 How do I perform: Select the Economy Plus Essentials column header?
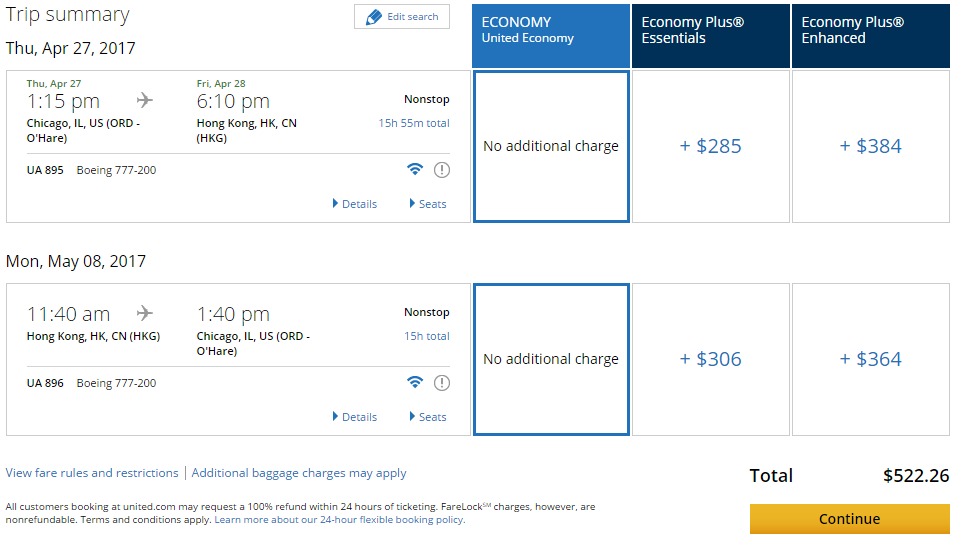tap(711, 36)
